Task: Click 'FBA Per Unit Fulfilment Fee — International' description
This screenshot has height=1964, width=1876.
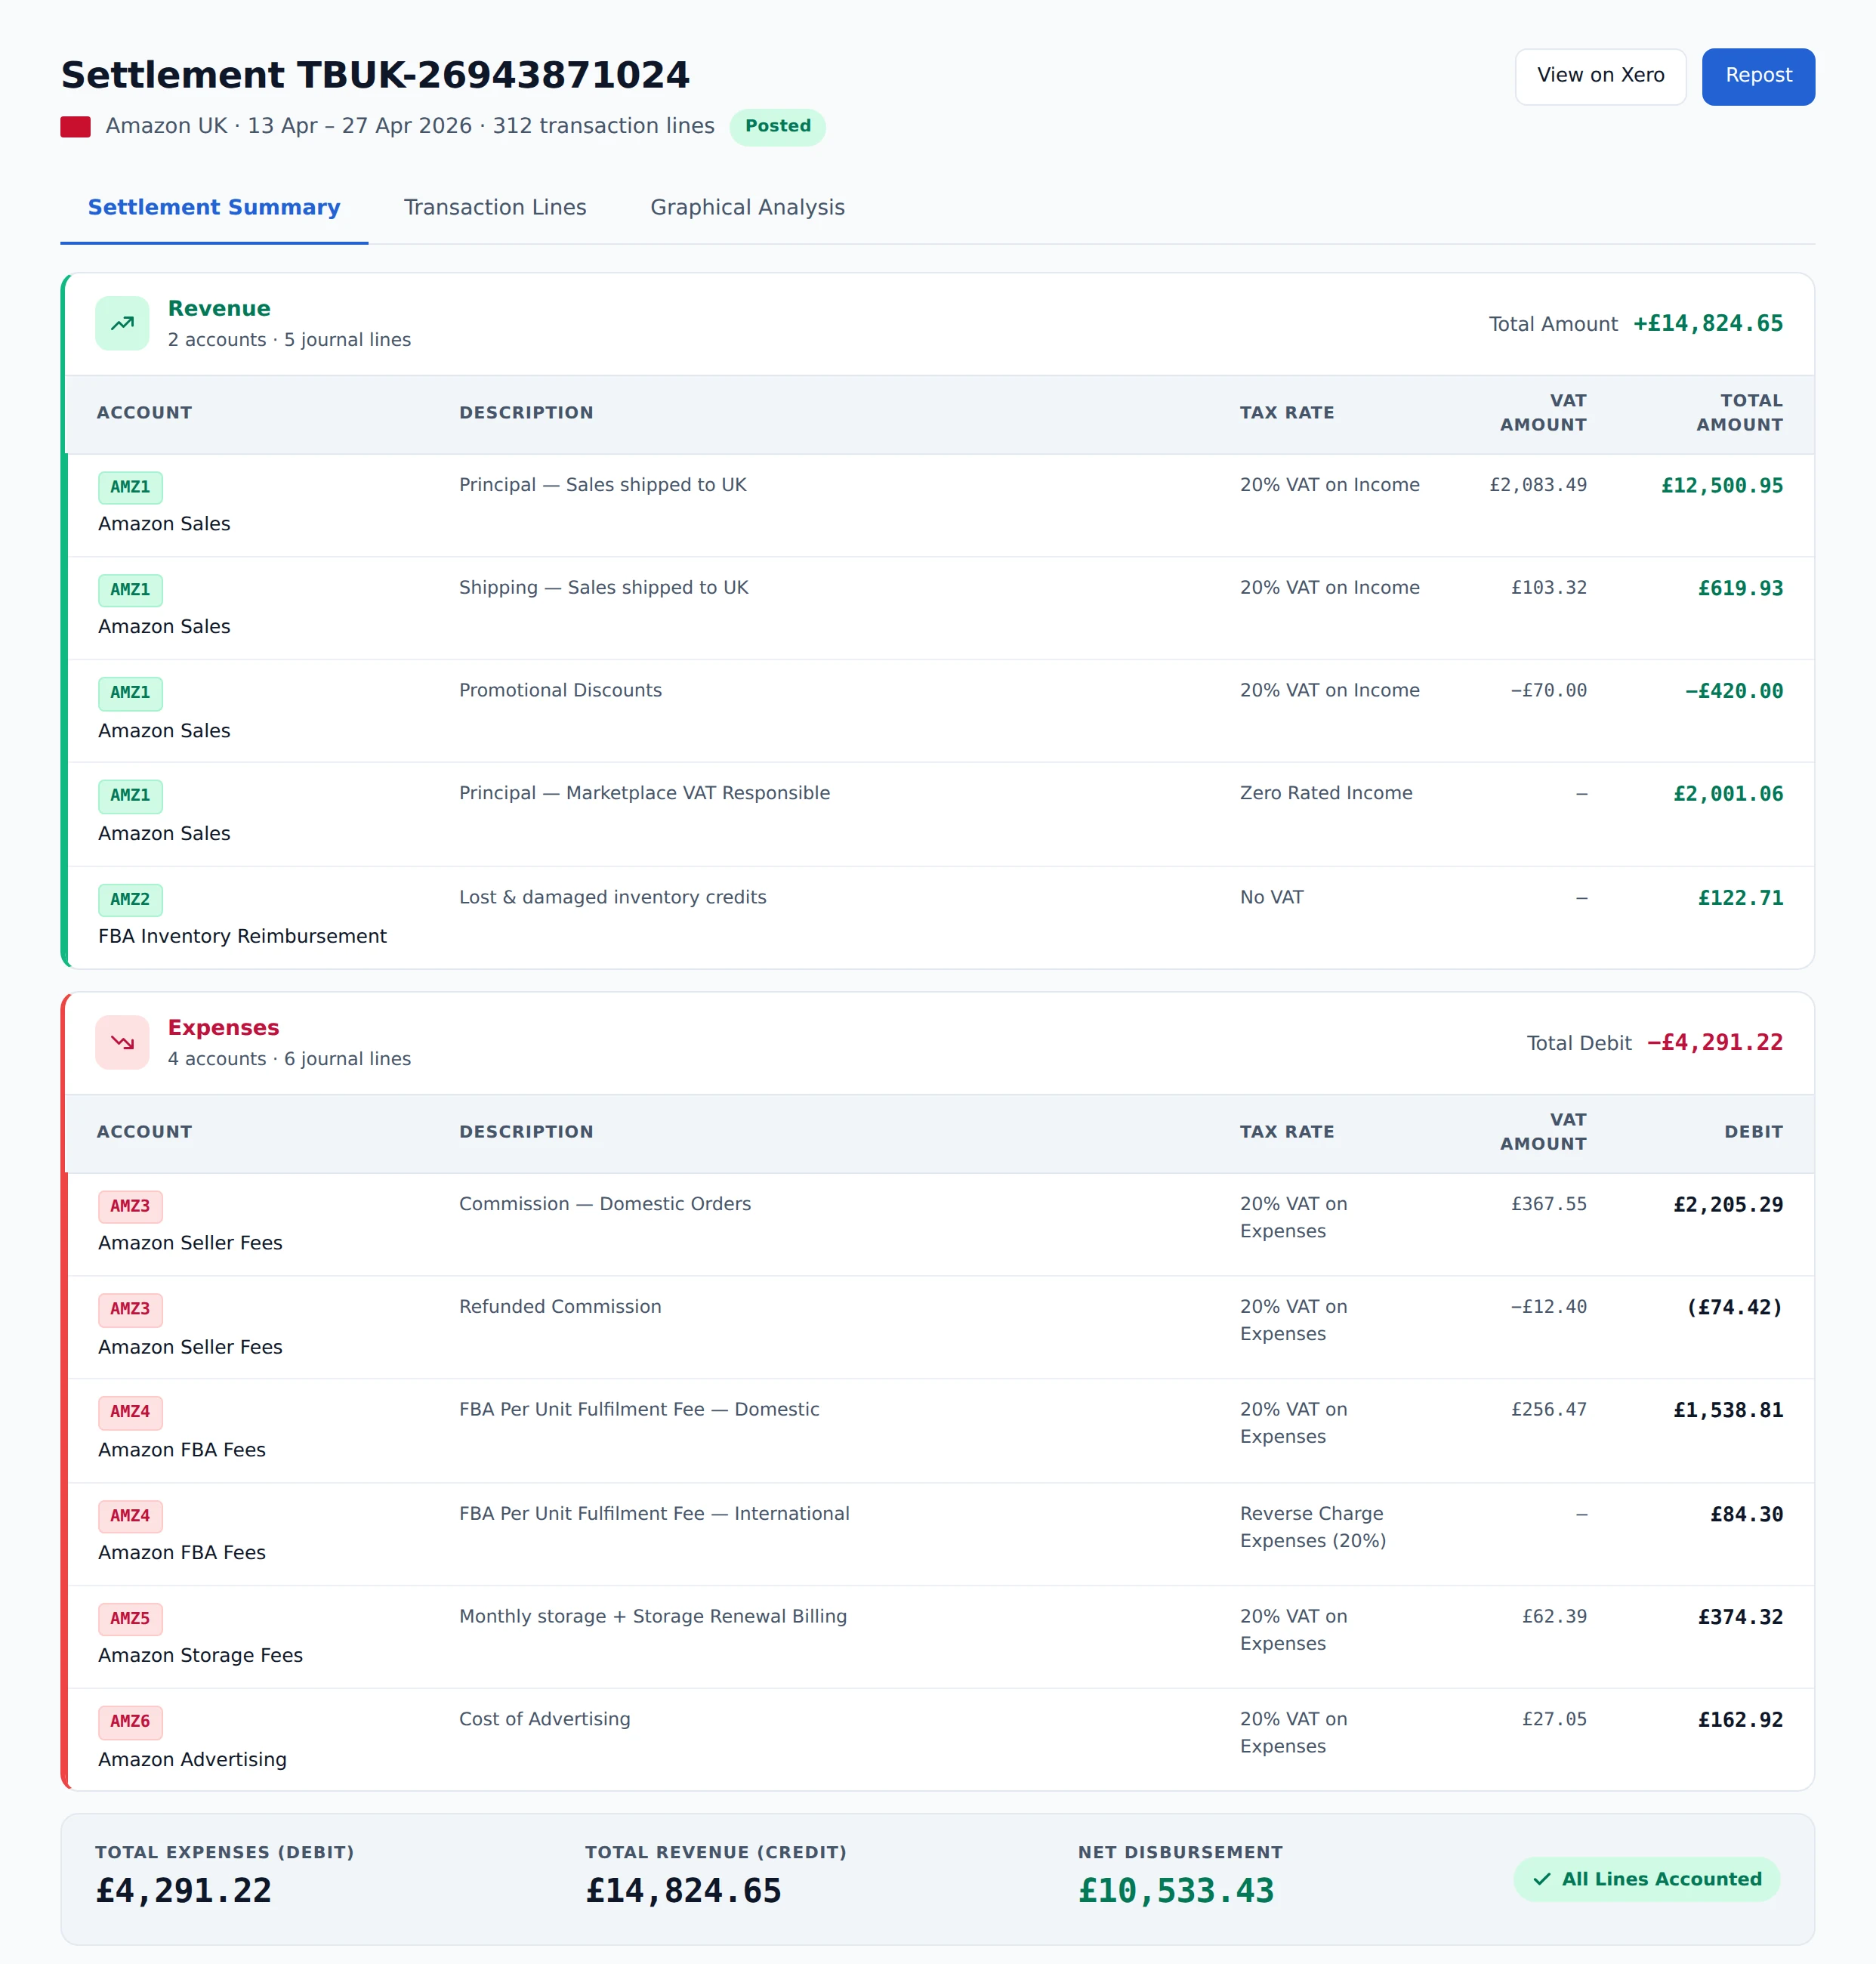Action: click(654, 1514)
